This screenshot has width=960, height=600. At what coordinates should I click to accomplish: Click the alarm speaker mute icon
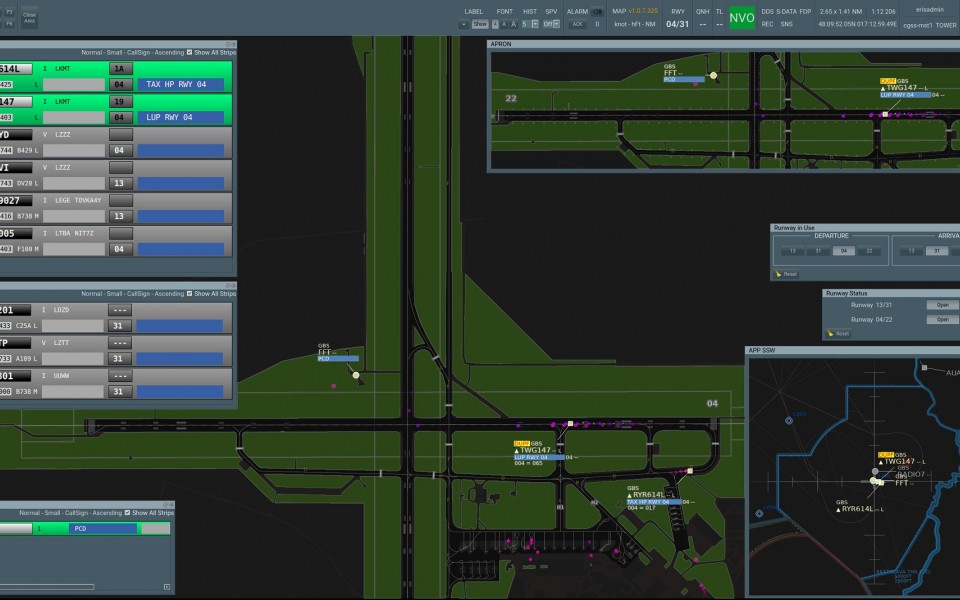[x=597, y=12]
